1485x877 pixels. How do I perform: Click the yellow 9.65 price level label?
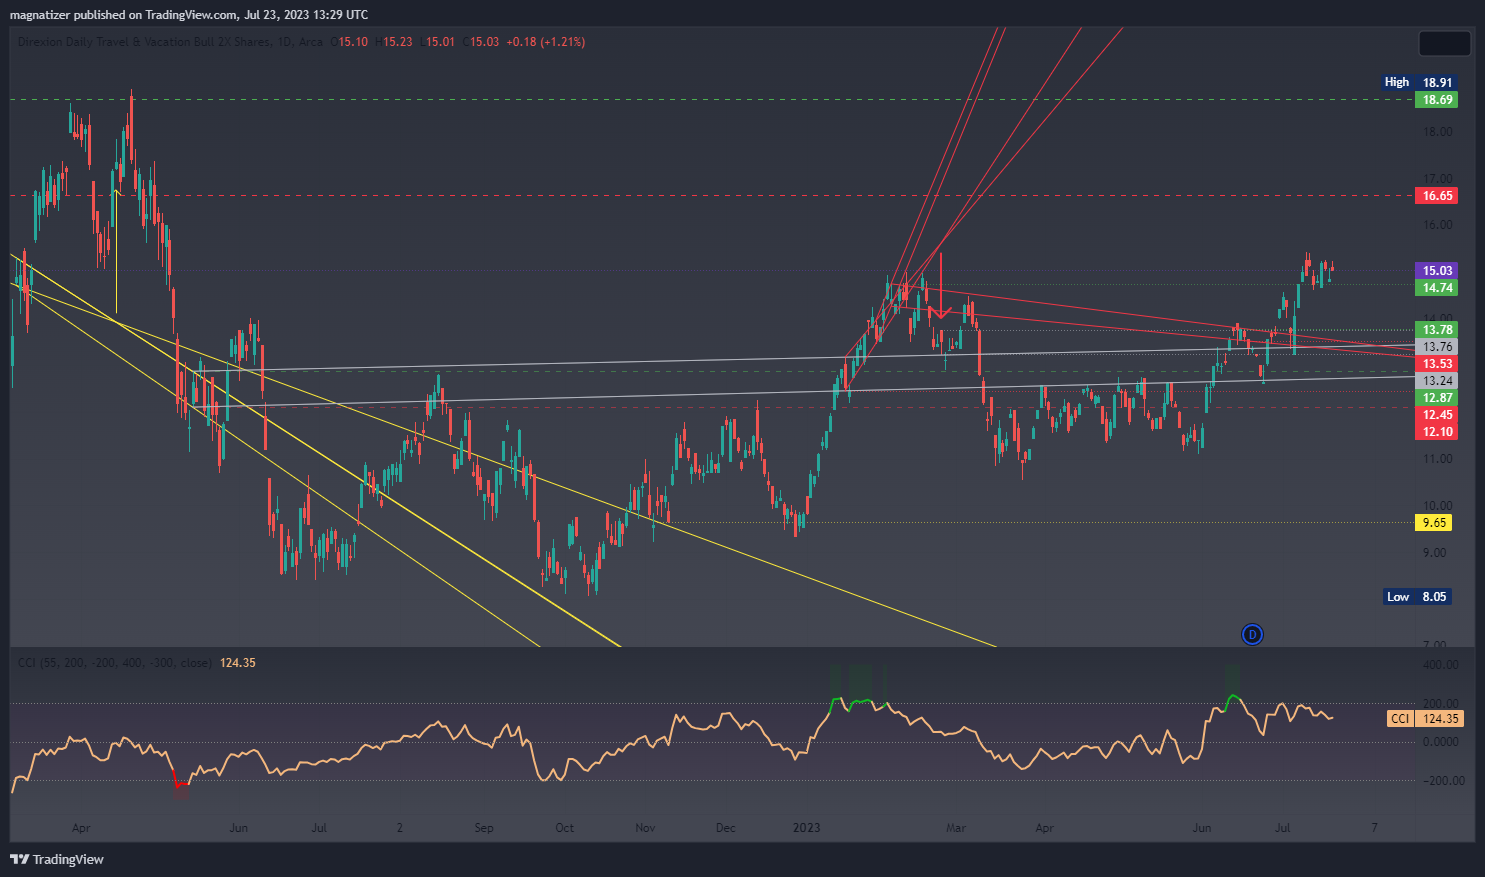[x=1434, y=523]
